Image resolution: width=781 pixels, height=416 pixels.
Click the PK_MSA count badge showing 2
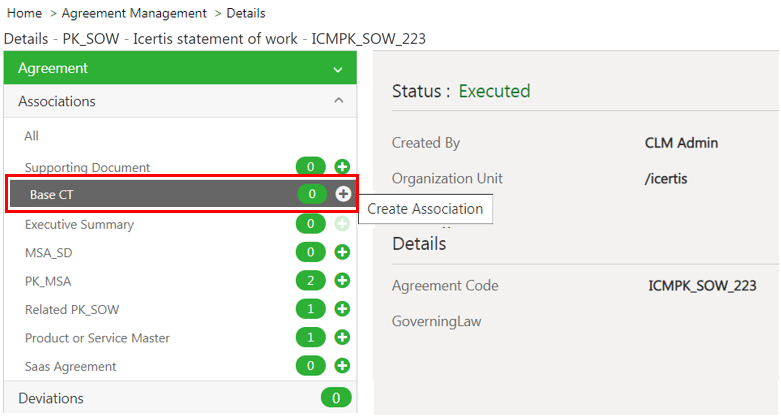tap(312, 281)
